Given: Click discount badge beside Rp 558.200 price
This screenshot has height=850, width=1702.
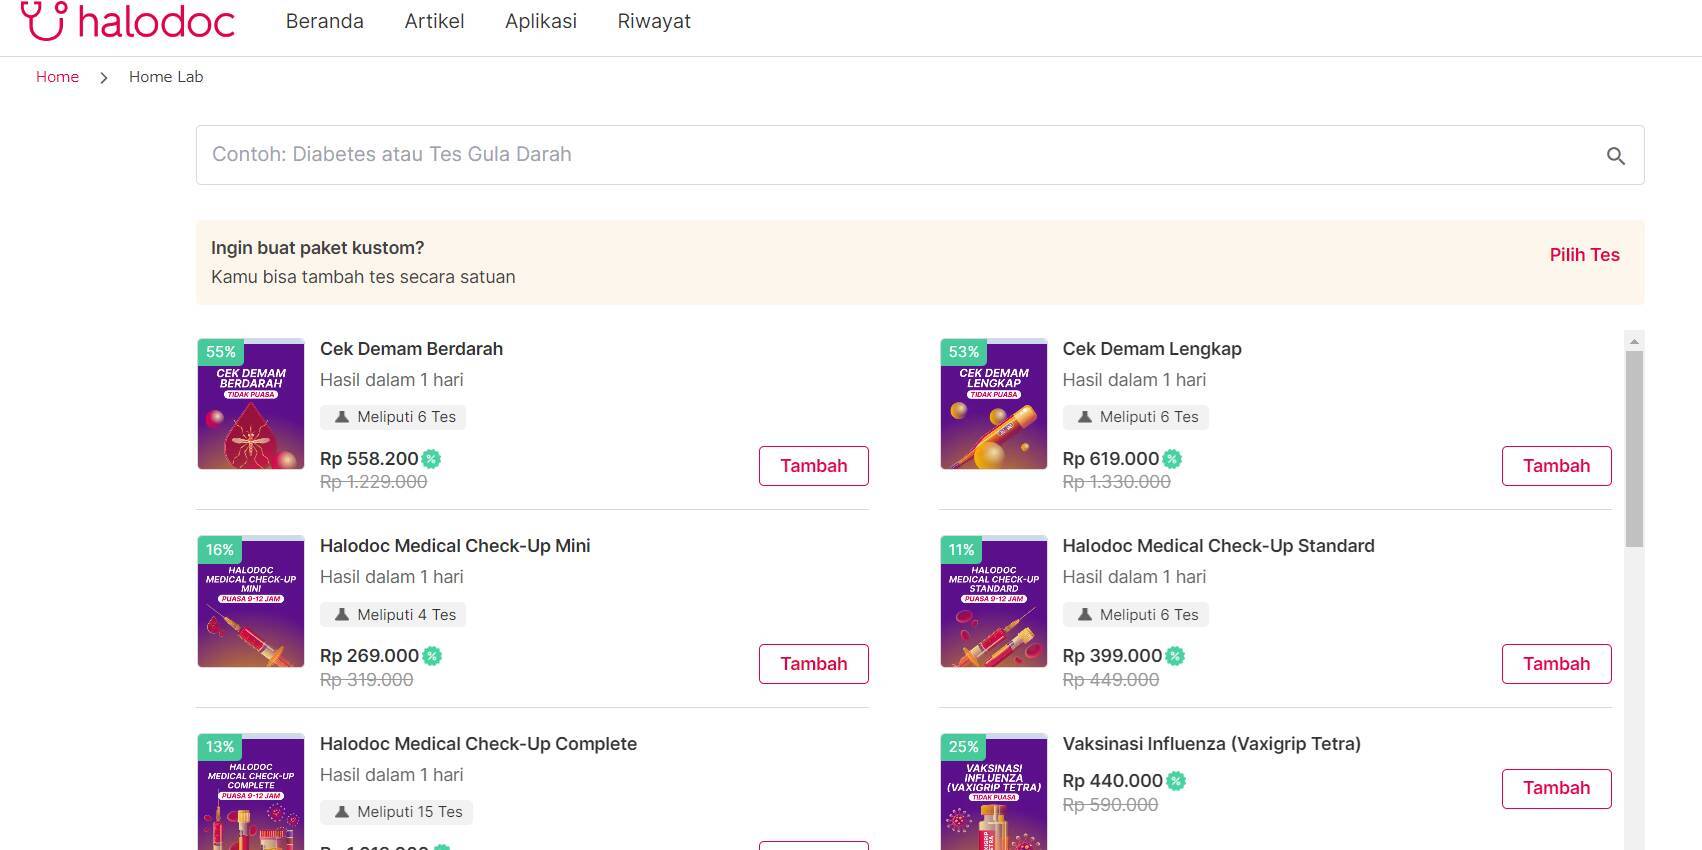Looking at the screenshot, I should click(431, 459).
